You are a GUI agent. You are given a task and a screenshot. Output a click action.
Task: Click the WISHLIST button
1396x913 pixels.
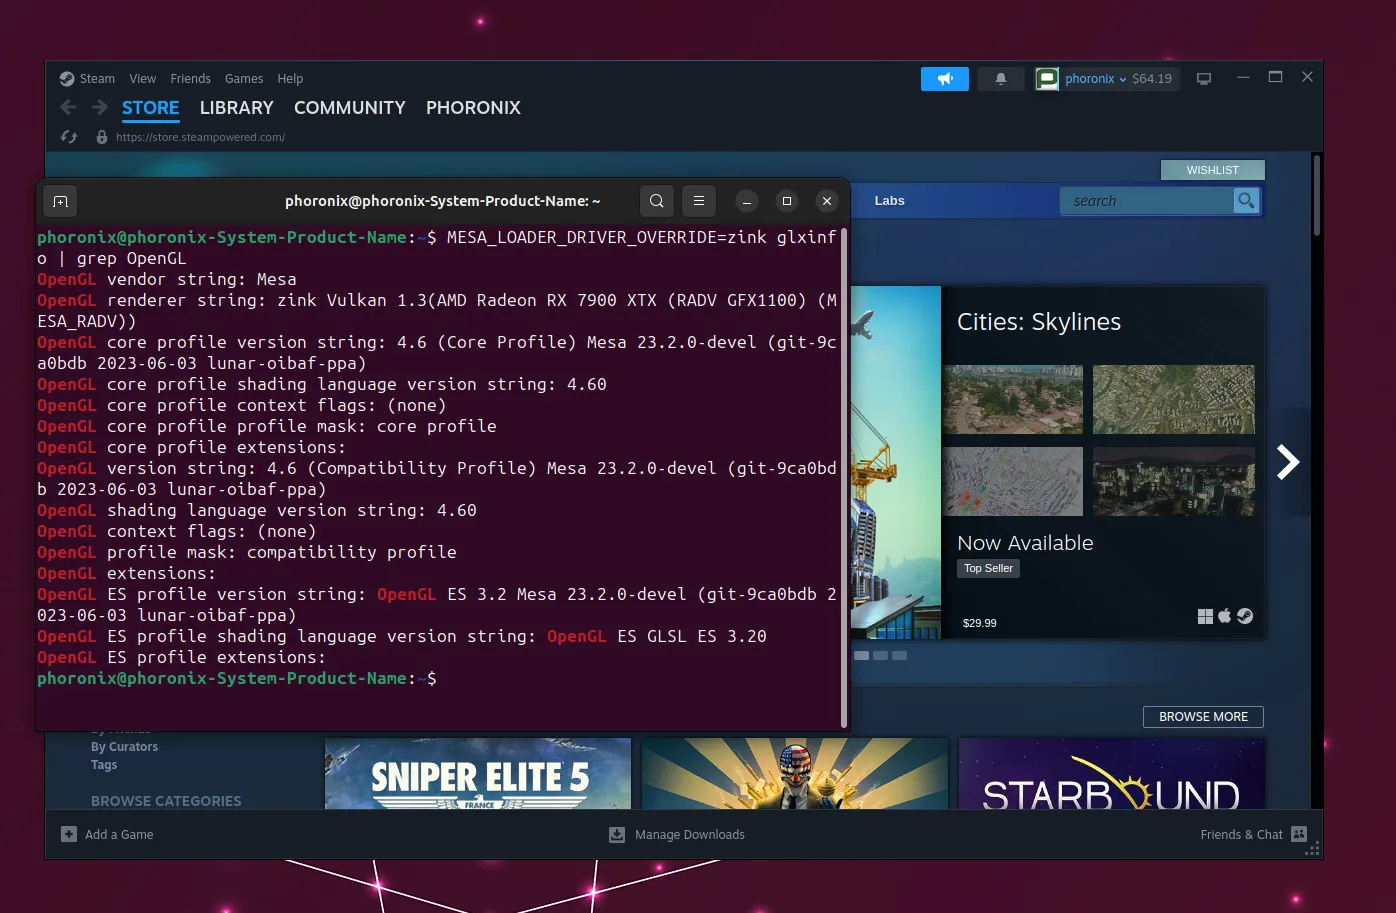click(x=1212, y=170)
